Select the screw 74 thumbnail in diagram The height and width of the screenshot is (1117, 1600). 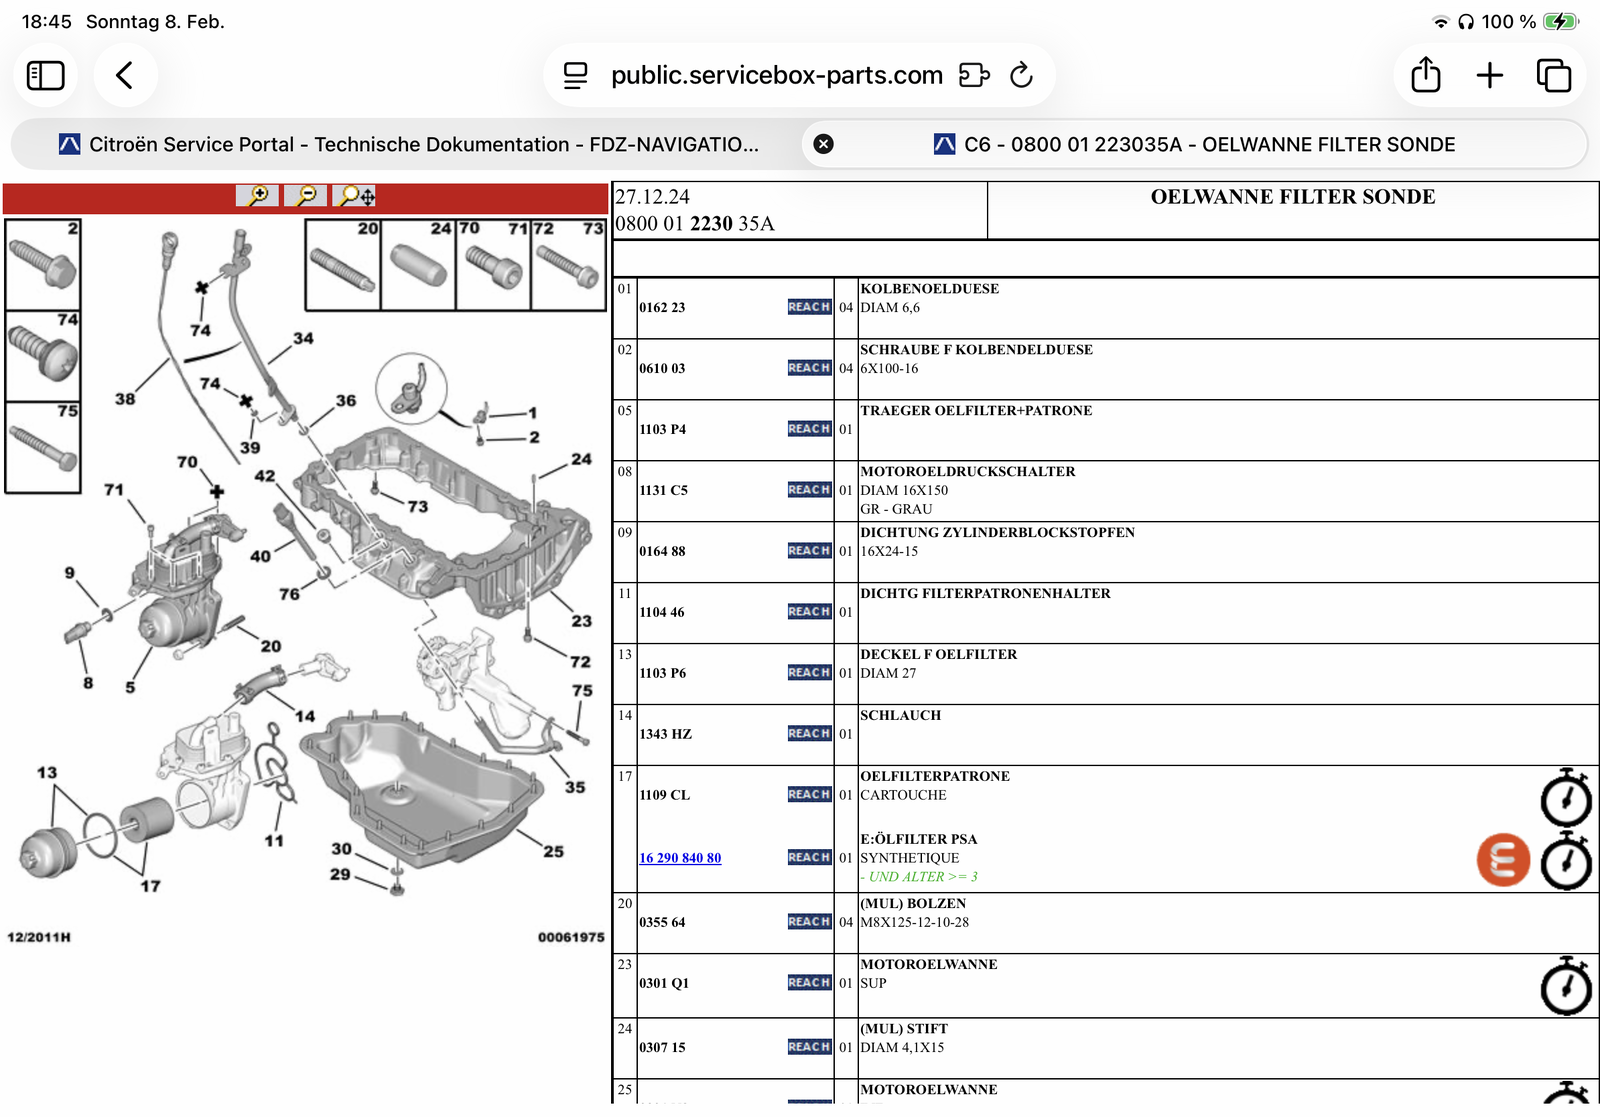click(x=43, y=356)
